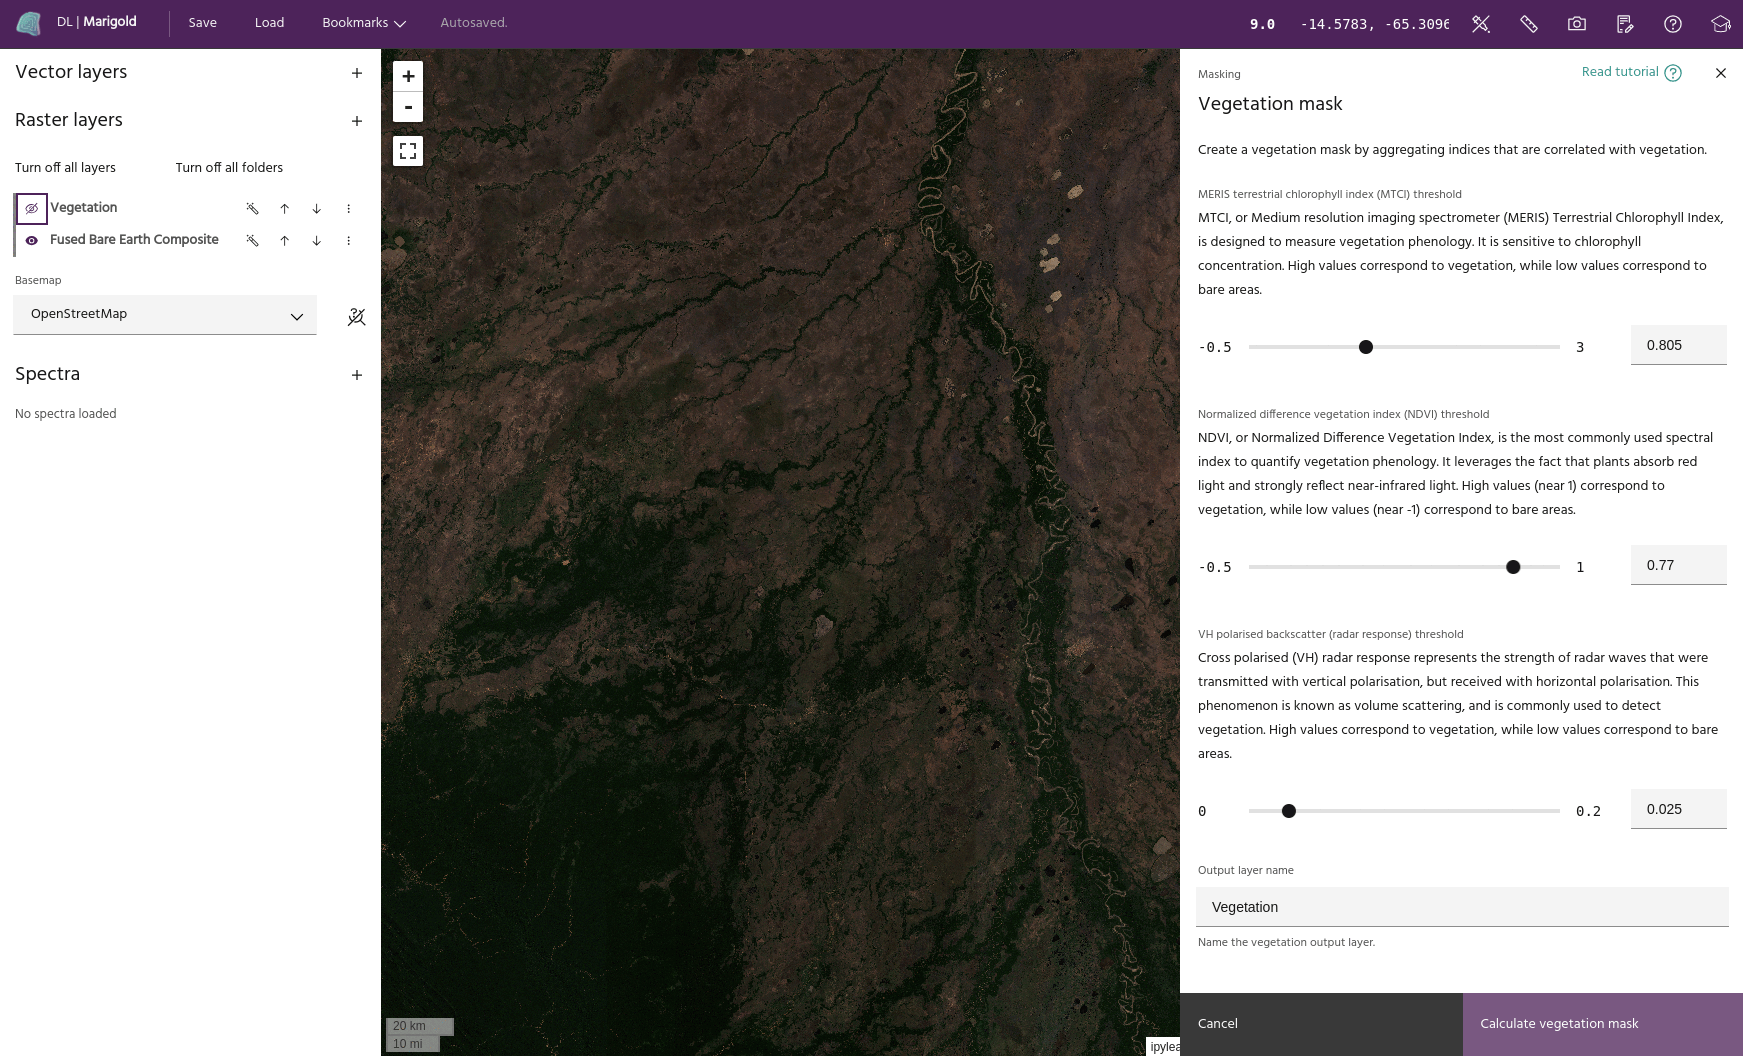The height and width of the screenshot is (1056, 1743).
Task: Click the graduation cap tutorials icon
Action: coord(1720,24)
